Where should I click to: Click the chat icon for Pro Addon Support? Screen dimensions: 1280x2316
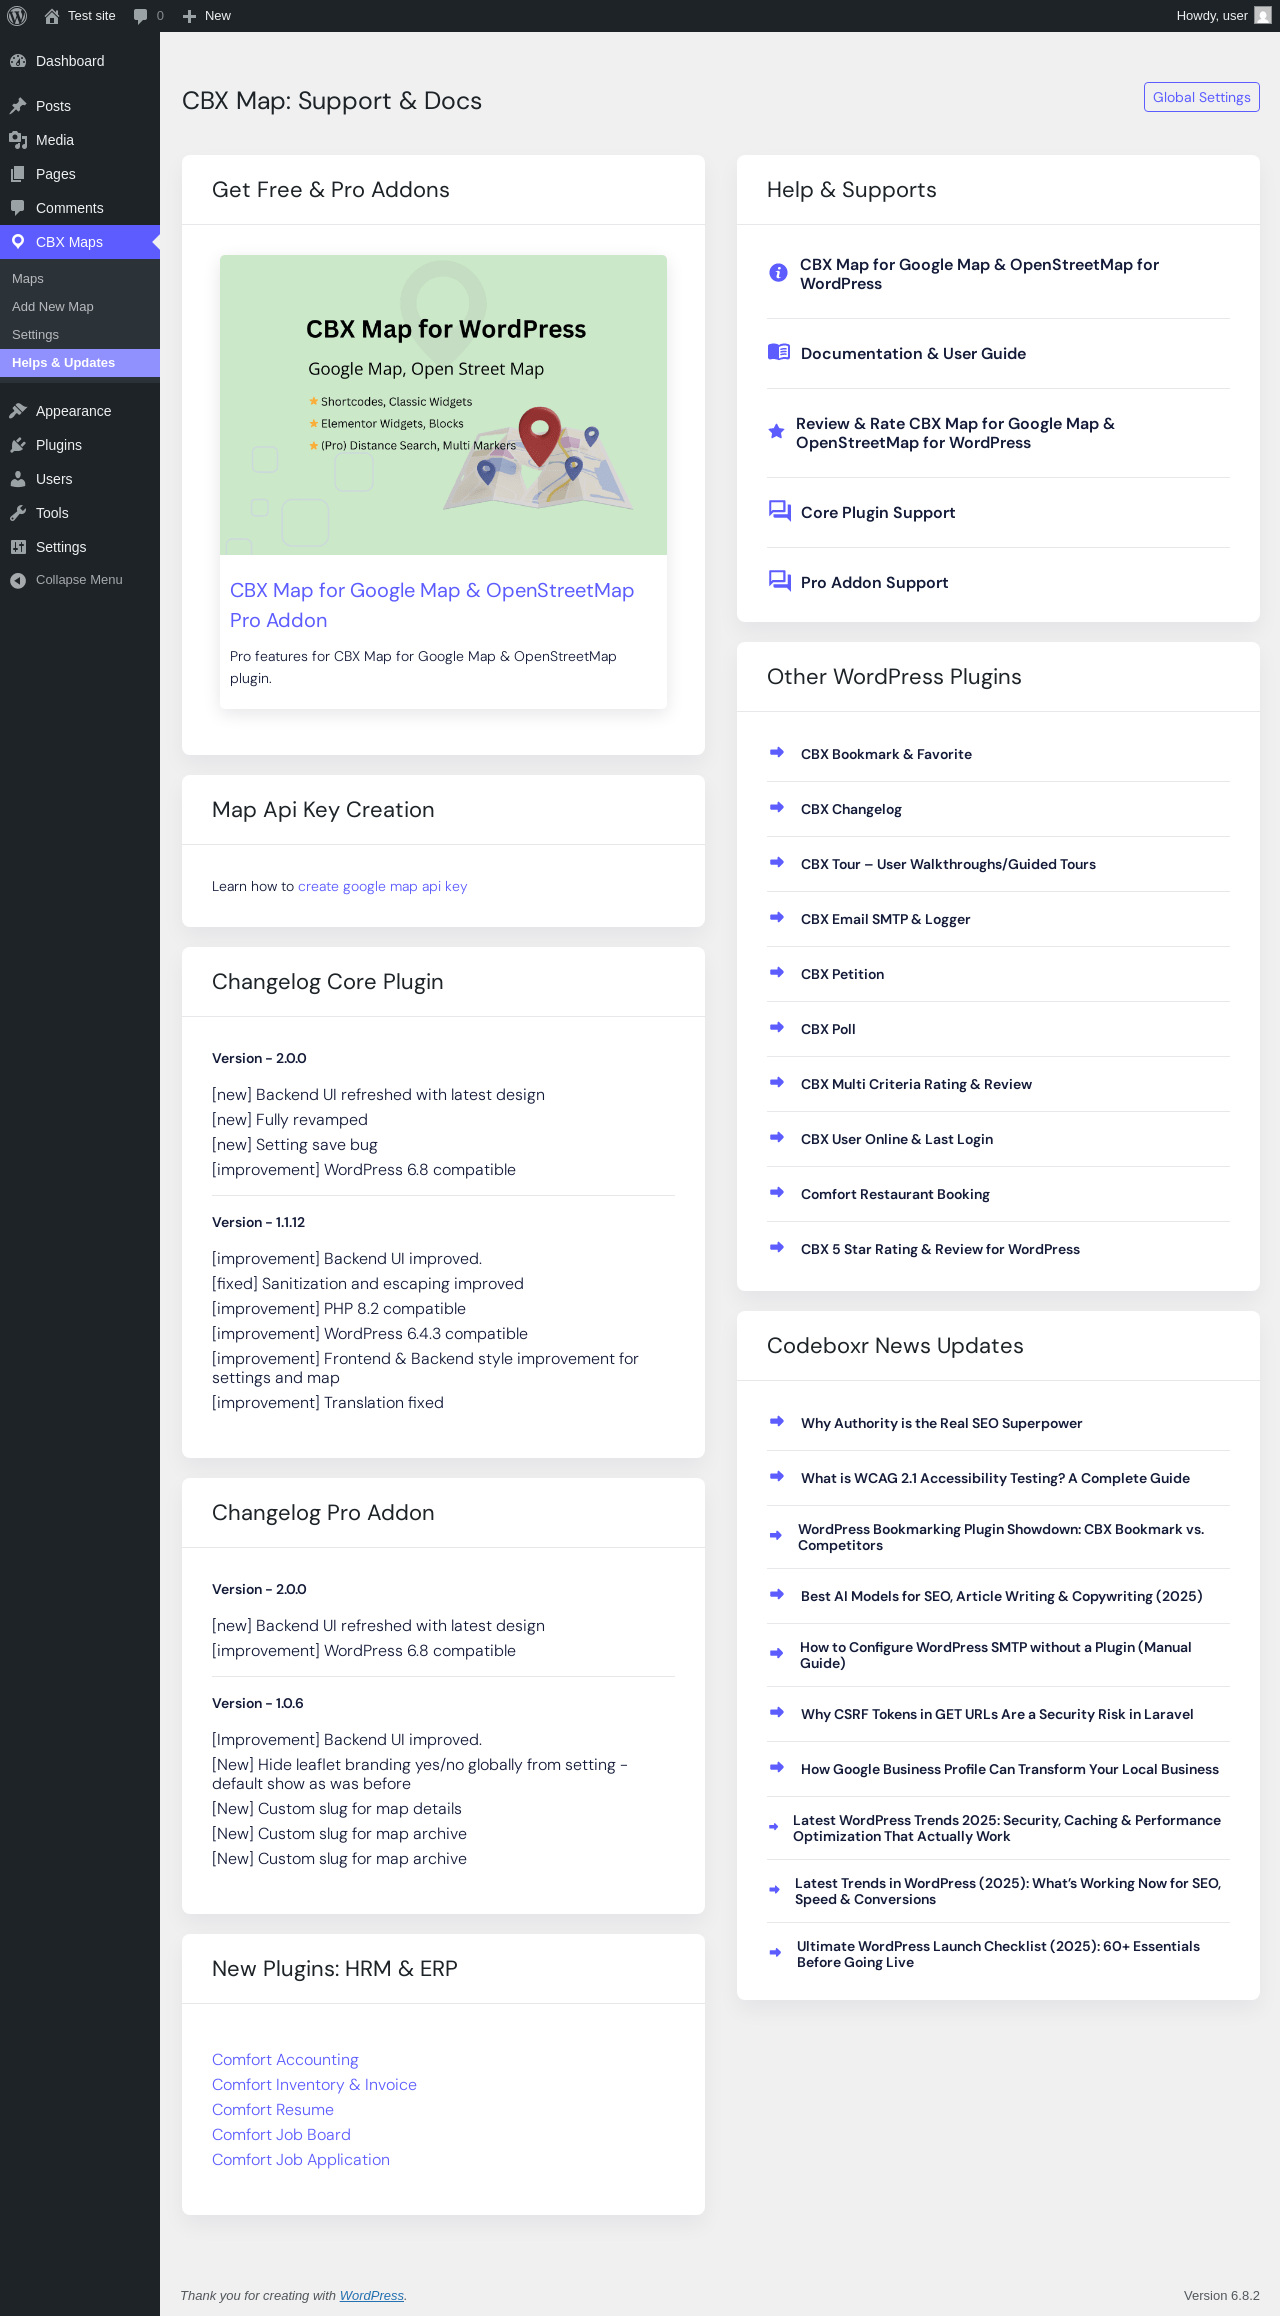pyautogui.click(x=779, y=581)
